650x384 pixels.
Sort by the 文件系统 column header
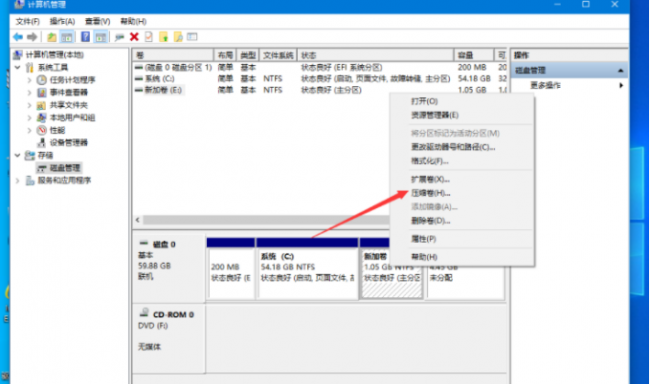coord(278,55)
